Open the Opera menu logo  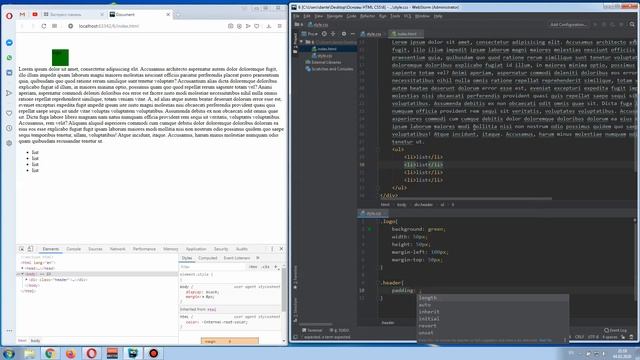pos(9,16)
